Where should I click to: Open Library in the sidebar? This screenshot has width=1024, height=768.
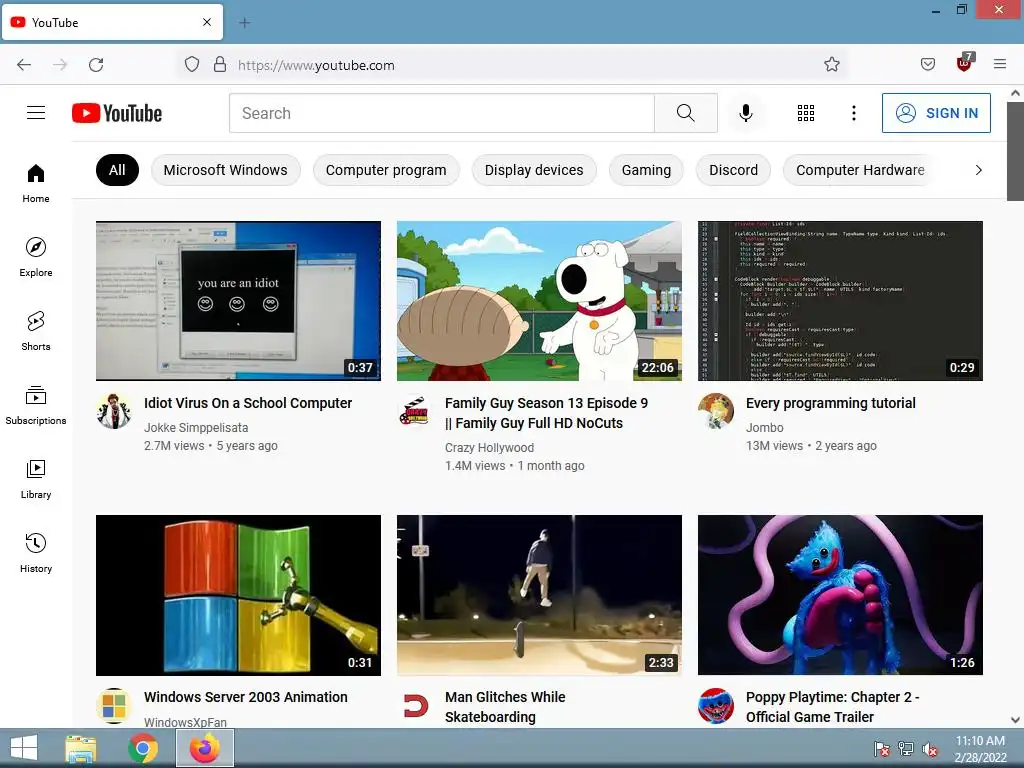click(x=36, y=479)
